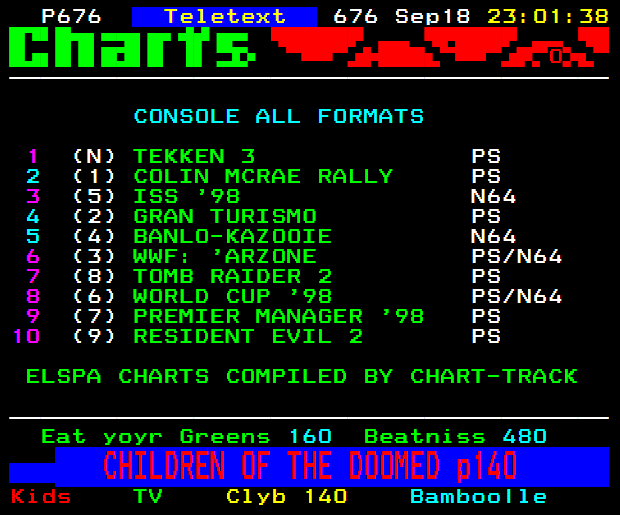Select the RESIDENT EVIL 2 entry
The width and height of the screenshot is (620, 515).
248,336
